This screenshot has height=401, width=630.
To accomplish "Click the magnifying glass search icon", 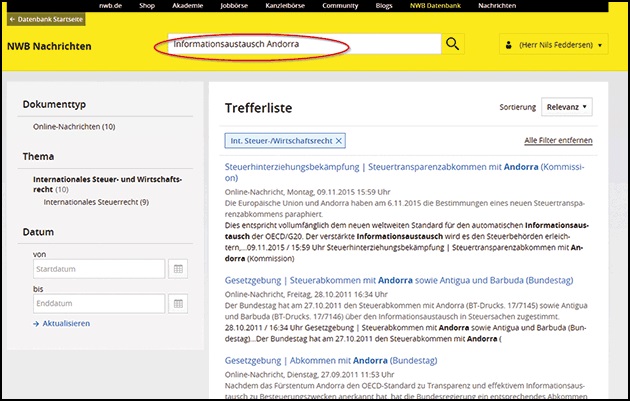I will pyautogui.click(x=454, y=45).
